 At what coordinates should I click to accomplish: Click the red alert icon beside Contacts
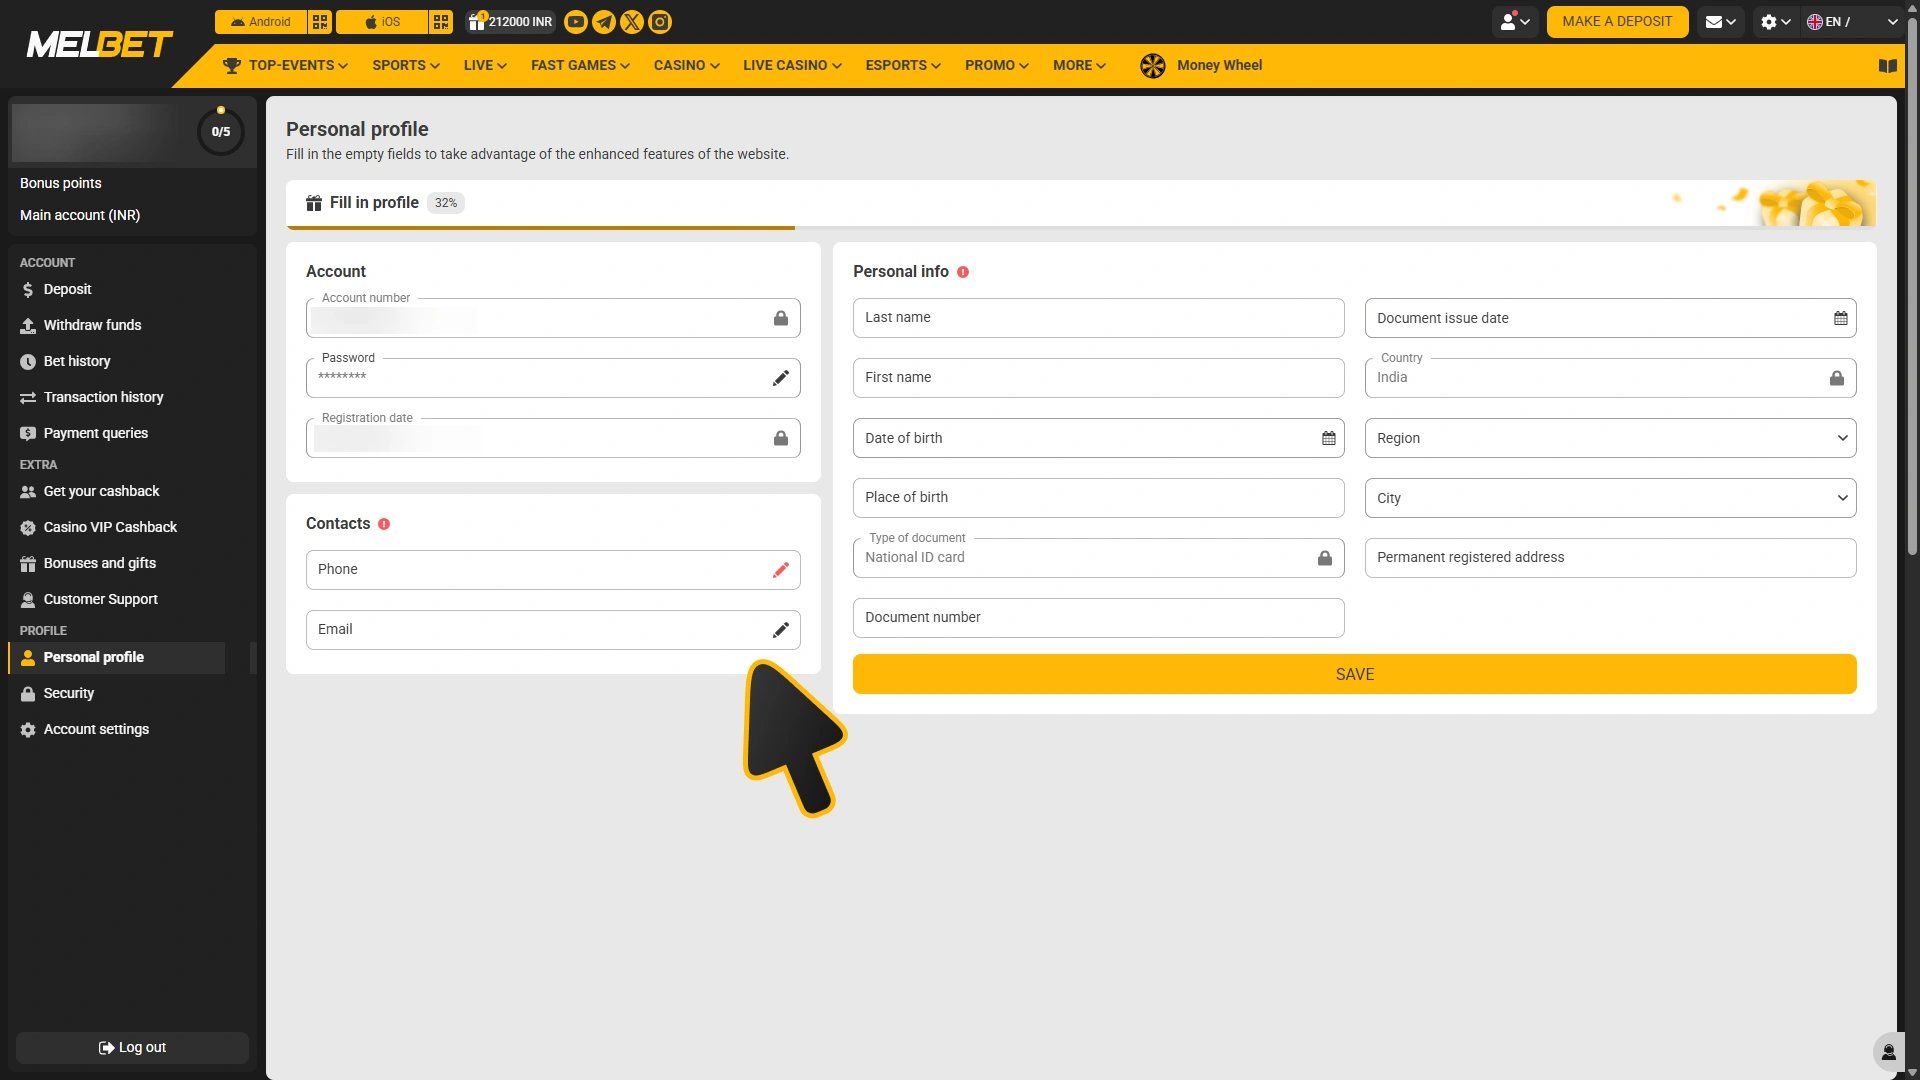pos(384,524)
